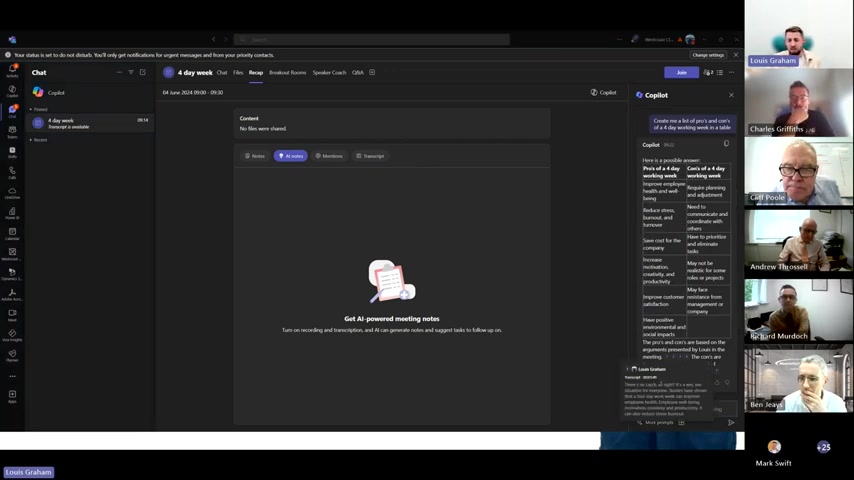Open the Activity feed in the sidebar
Image resolution: width=854 pixels, height=480 pixels.
coord(12,71)
